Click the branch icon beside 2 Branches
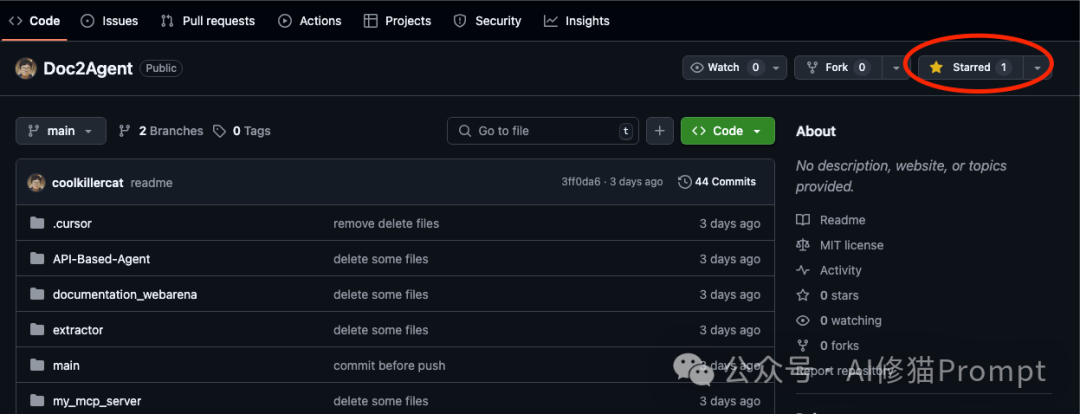 pos(125,131)
